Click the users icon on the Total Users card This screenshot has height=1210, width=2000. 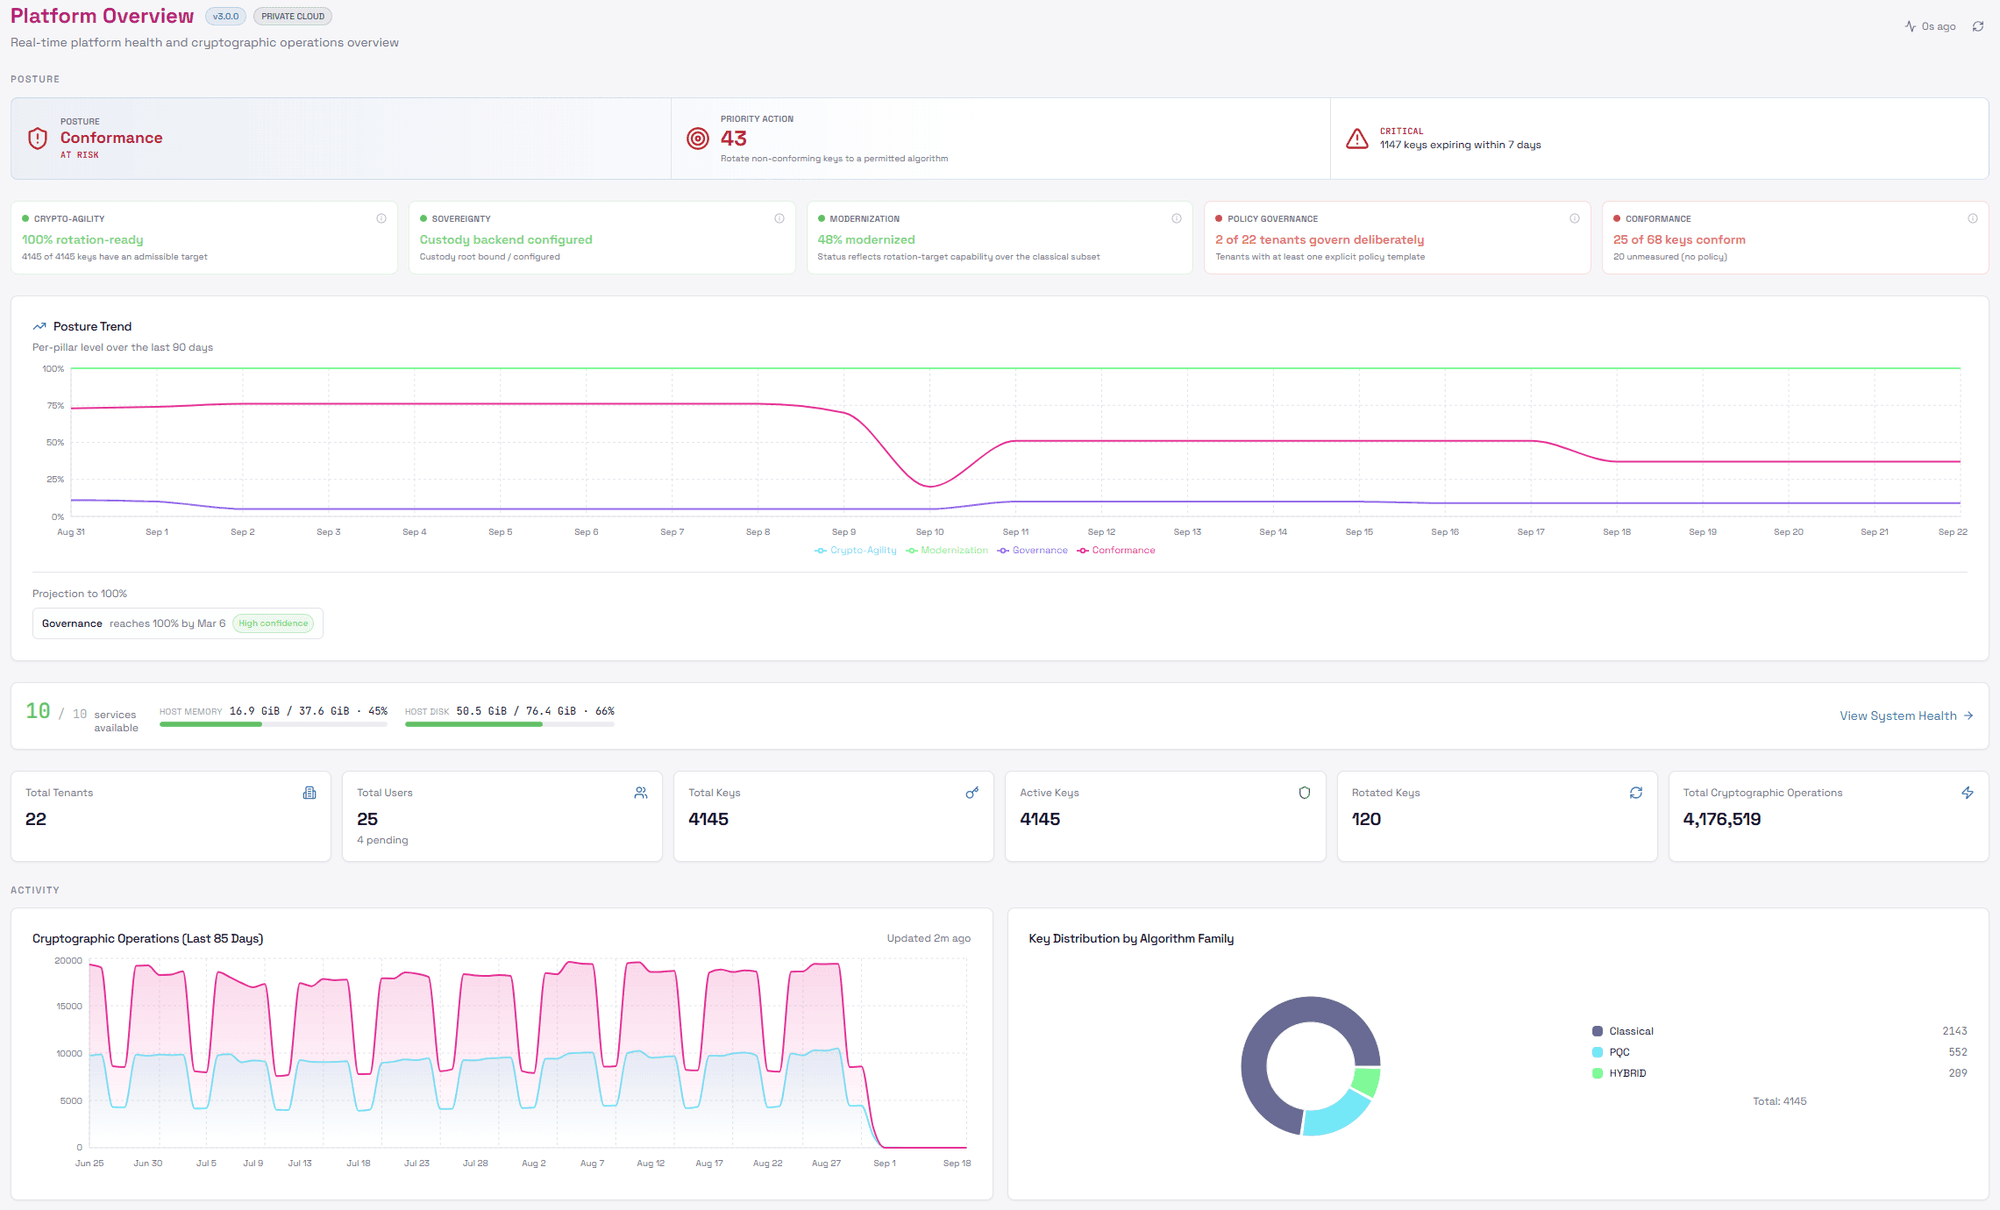[641, 793]
